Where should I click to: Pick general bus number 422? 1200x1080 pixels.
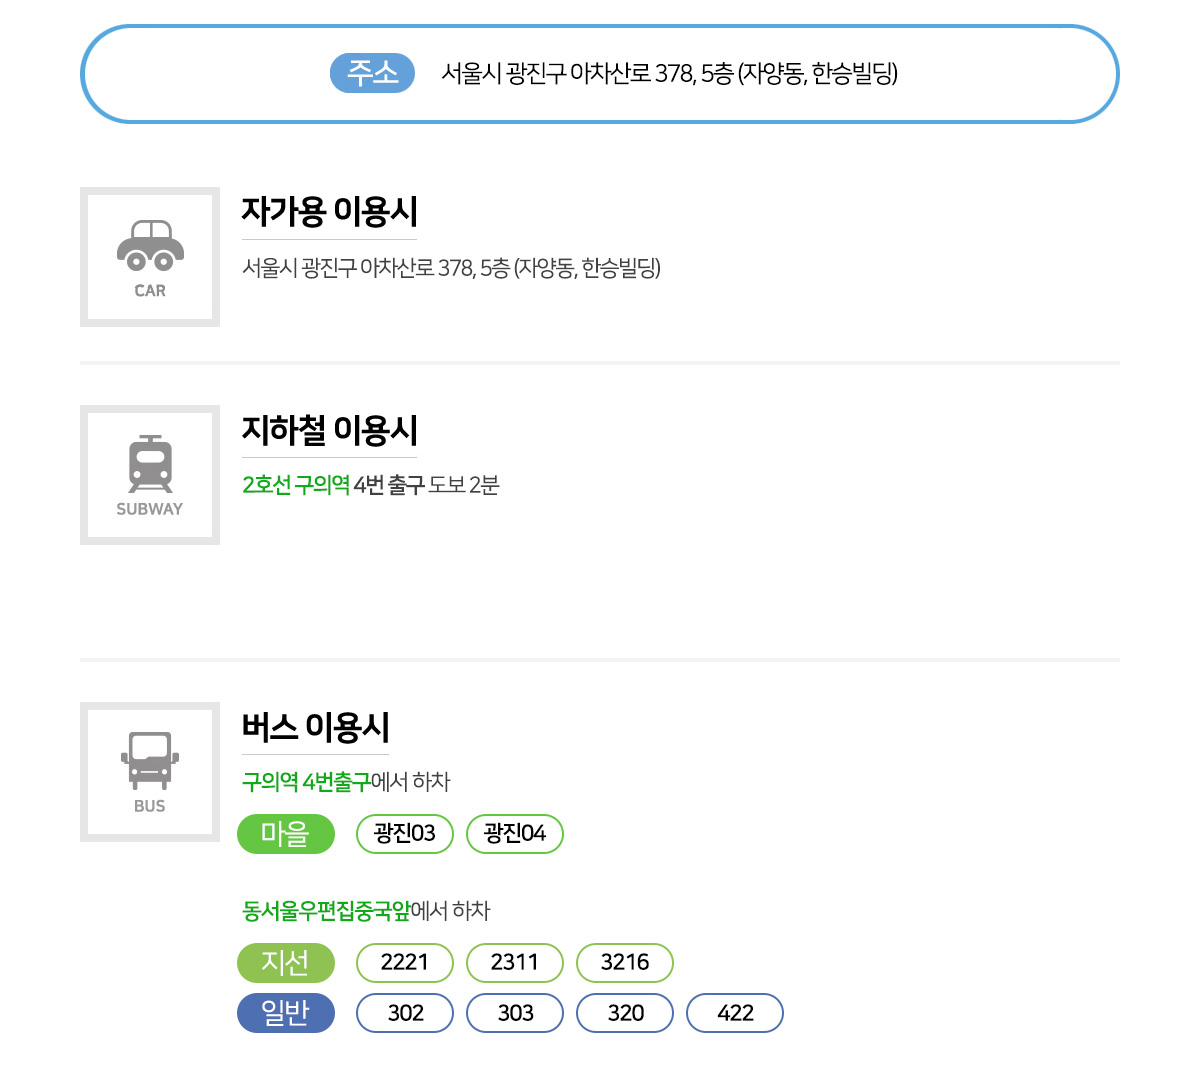click(735, 1013)
